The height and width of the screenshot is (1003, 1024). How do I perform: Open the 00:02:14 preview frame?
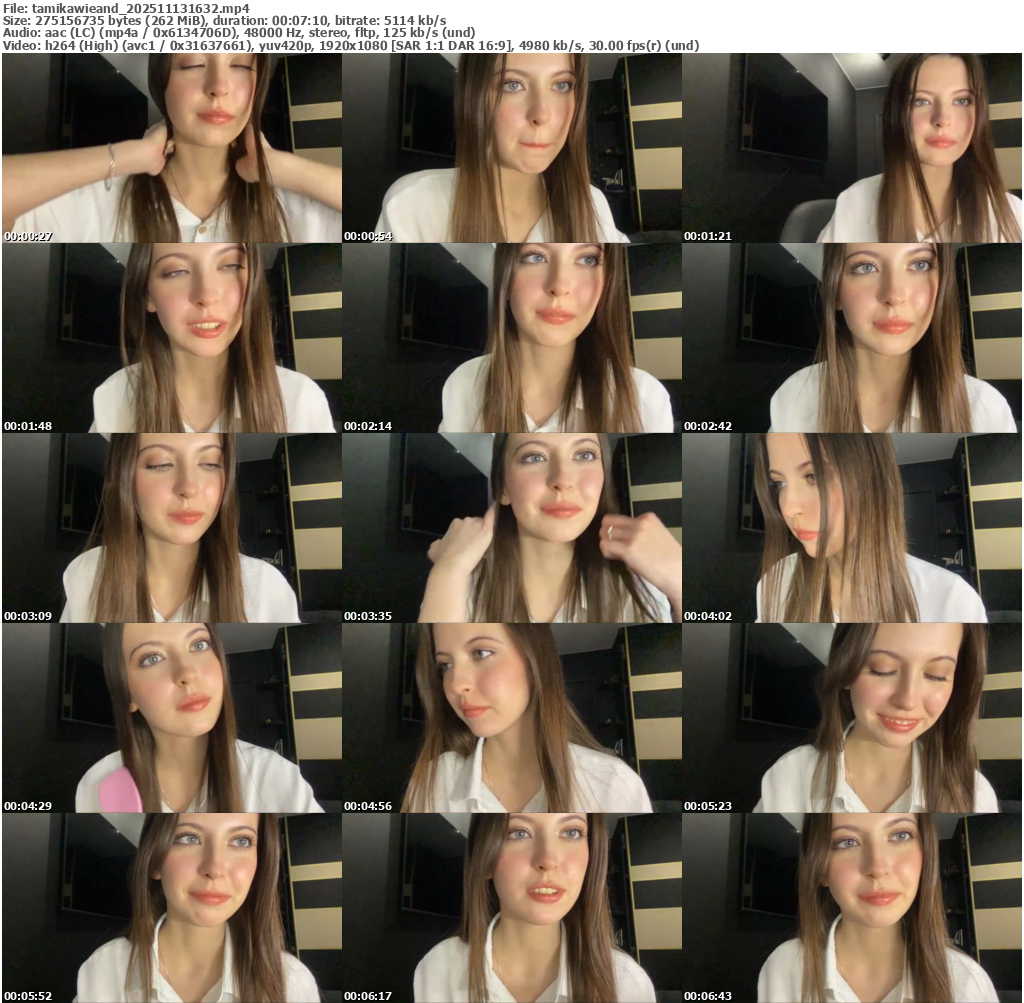[511, 338]
